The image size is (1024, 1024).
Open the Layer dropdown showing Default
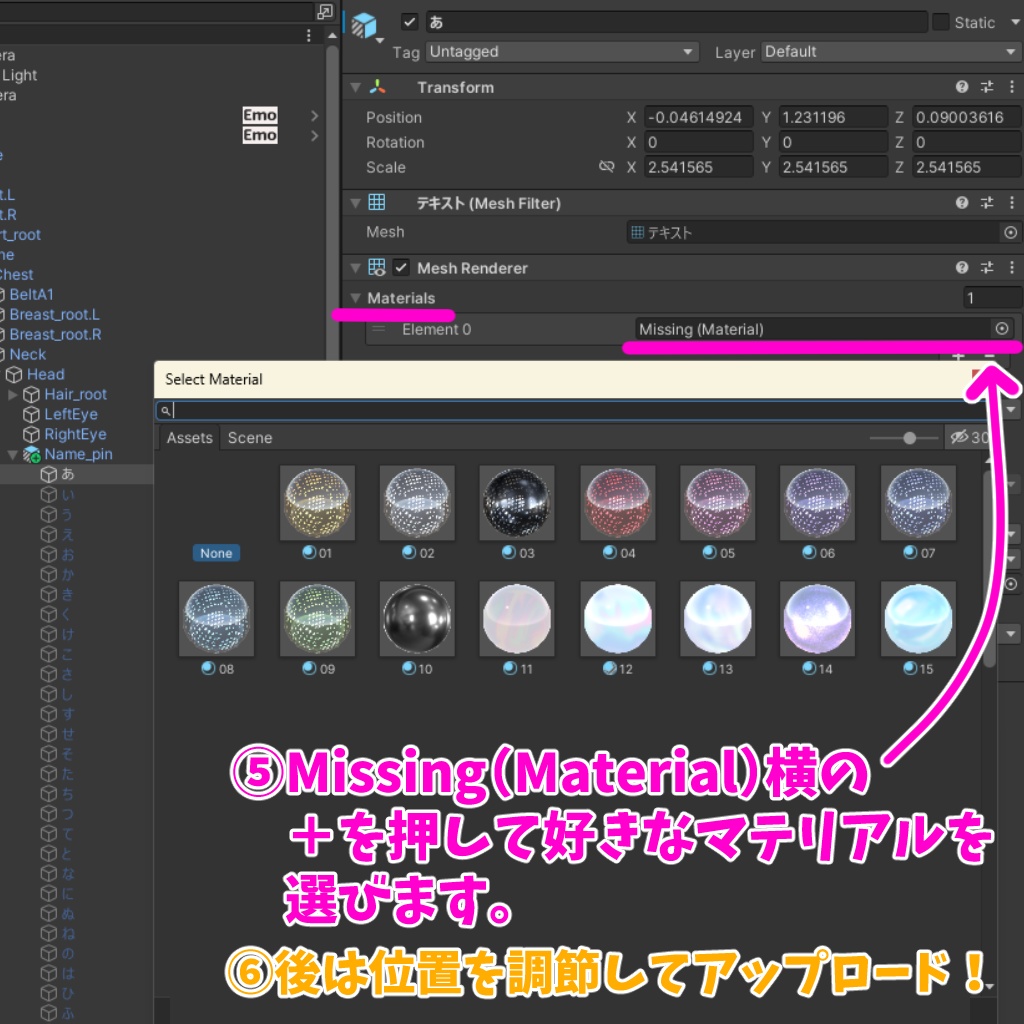click(x=891, y=52)
